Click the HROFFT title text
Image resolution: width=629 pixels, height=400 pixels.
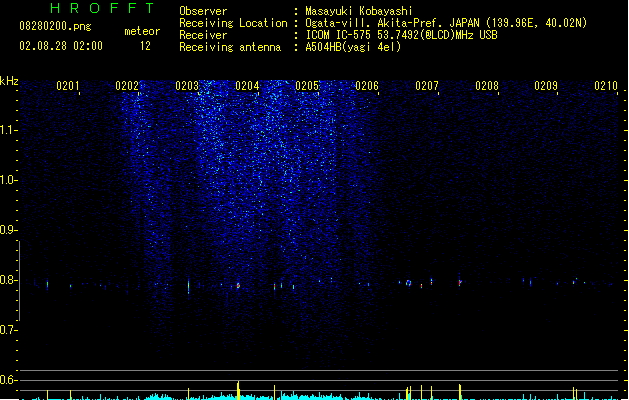tap(102, 8)
